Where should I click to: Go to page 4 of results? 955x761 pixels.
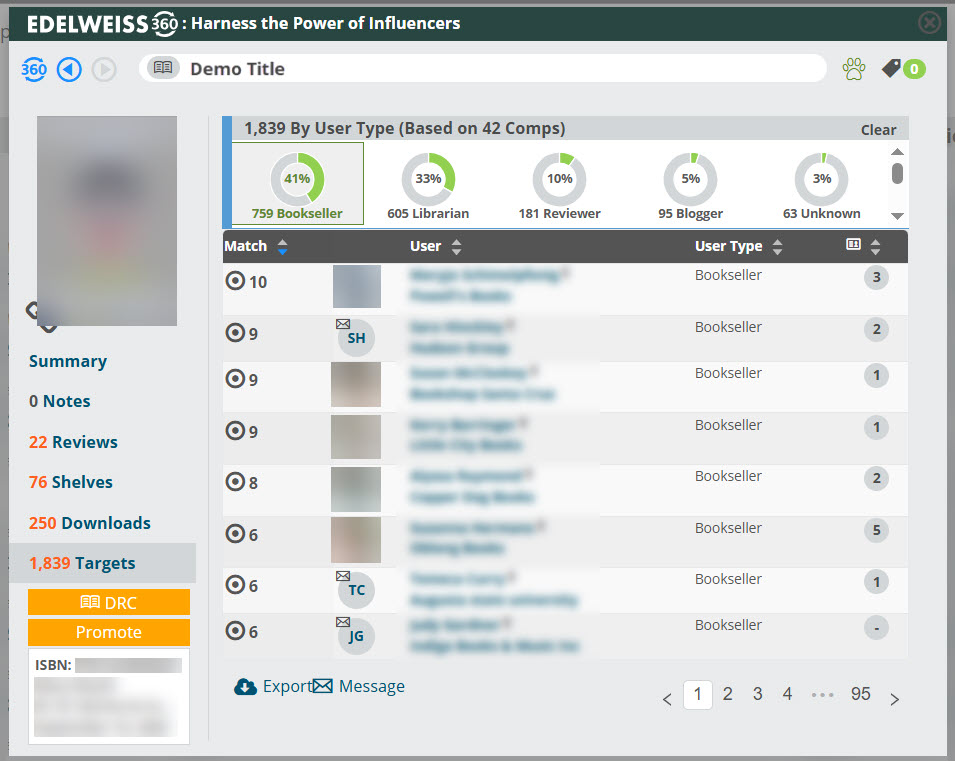click(x=787, y=694)
